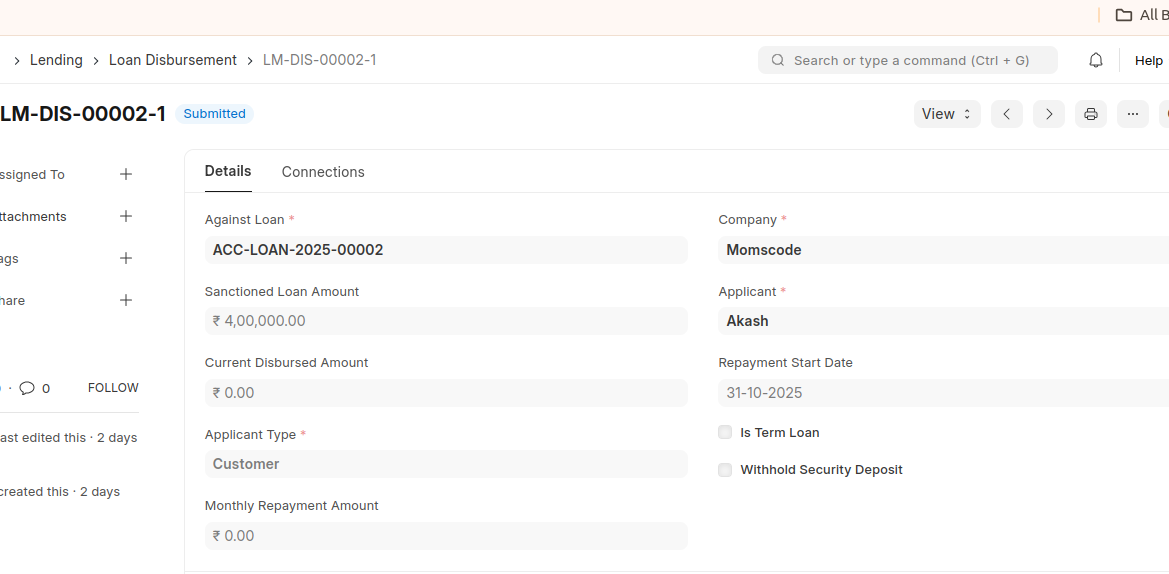Click the notifications bell icon
Image resolution: width=1169 pixels, height=574 pixels.
(1096, 60)
